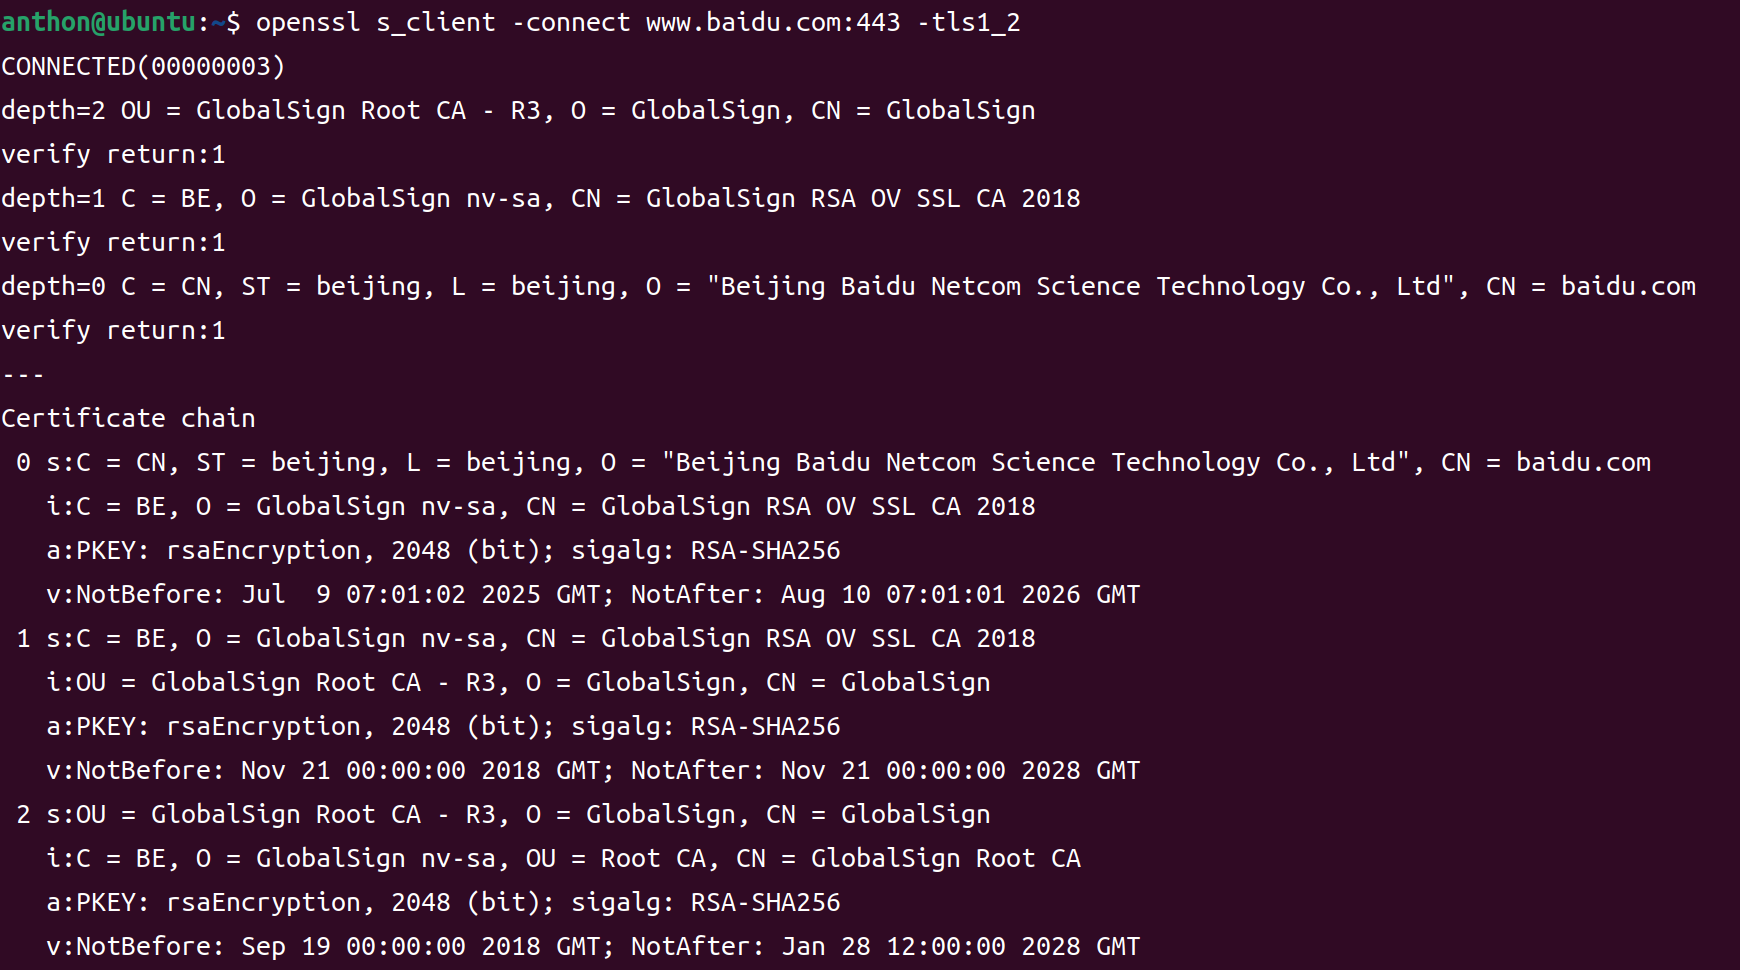Click the depth=0 Beijing Baidu line
This screenshot has height=970, width=1740.
848,286
